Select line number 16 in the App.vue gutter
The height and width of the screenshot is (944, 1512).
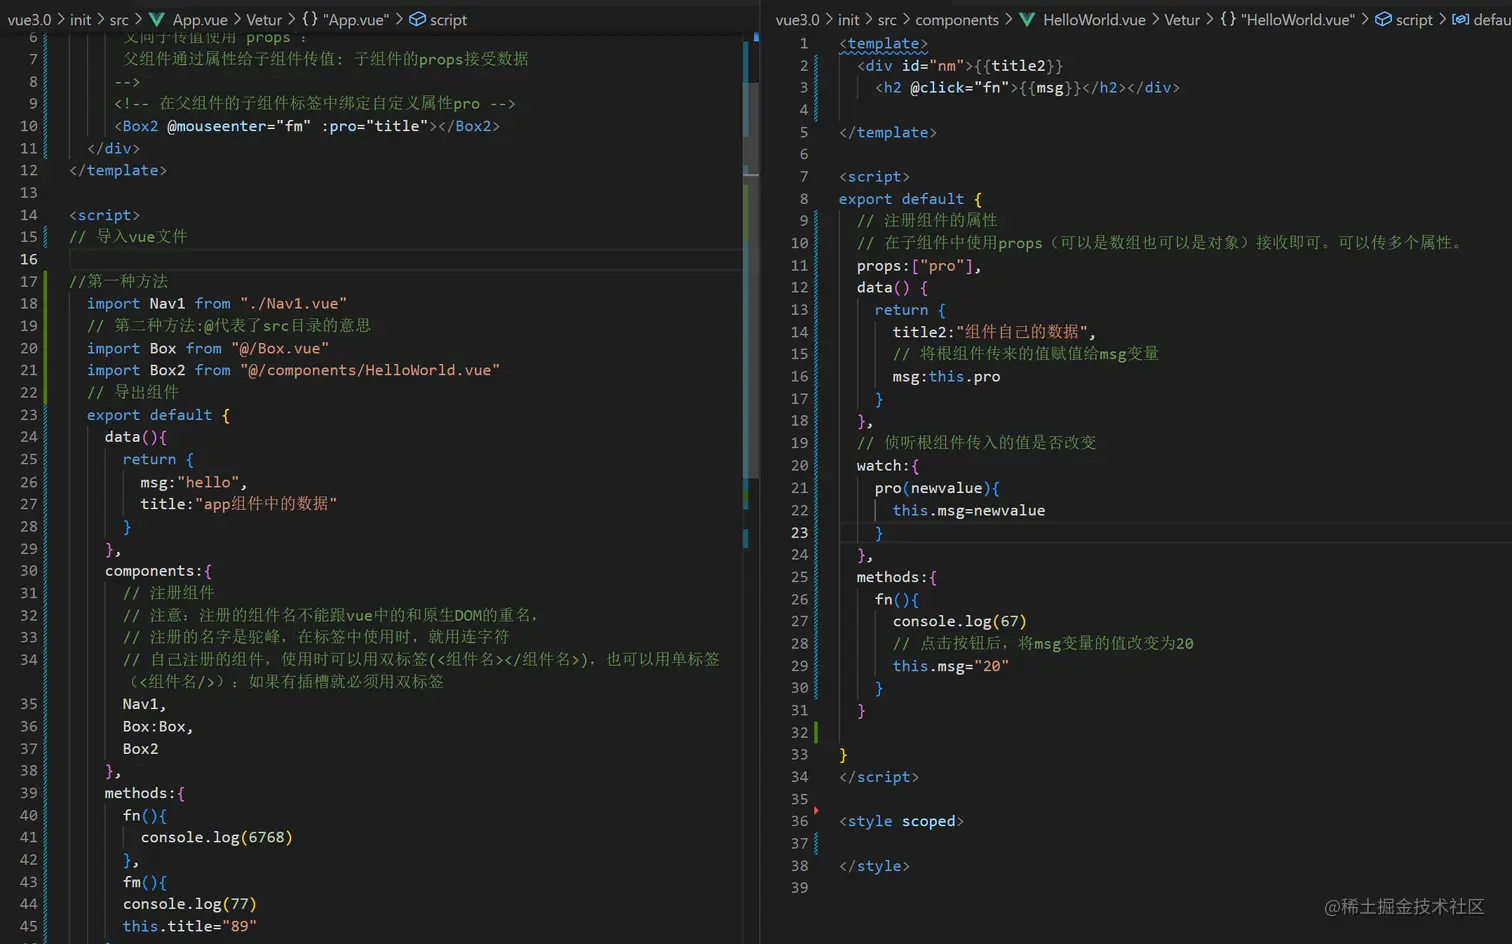coord(28,259)
